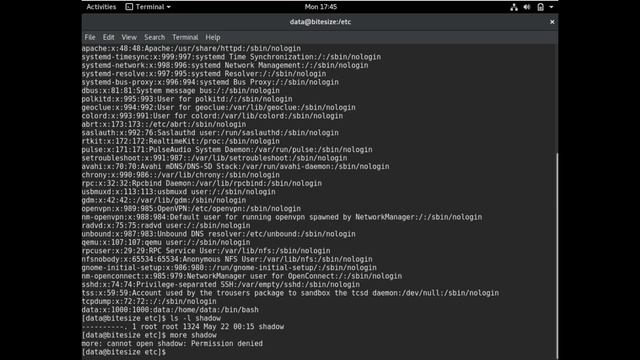Open the clock showing Mon 17:45
This screenshot has width=640, height=360.
pos(321,7)
